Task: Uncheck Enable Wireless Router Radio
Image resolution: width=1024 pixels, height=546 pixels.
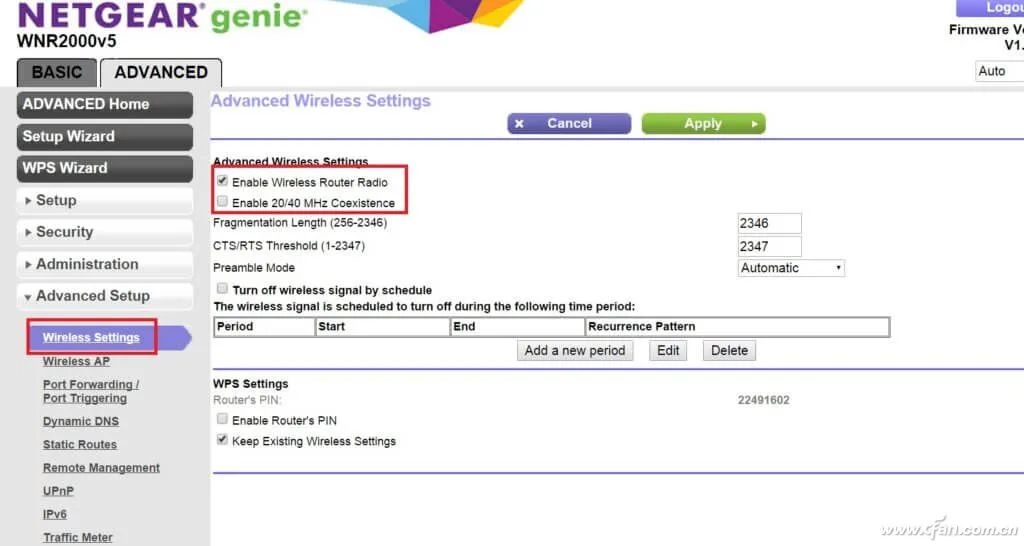Action: coord(223,182)
